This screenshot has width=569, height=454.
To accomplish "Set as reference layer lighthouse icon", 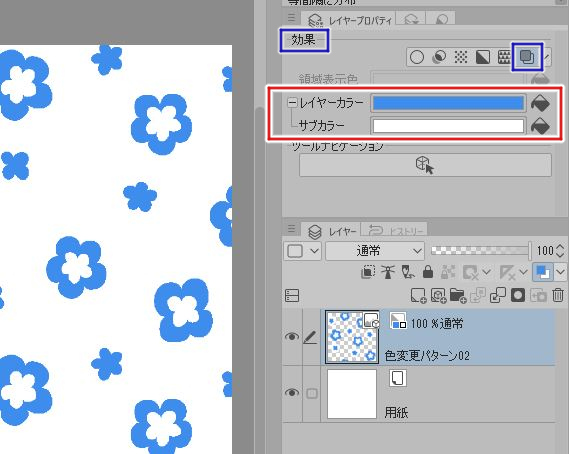I will click(x=388, y=272).
